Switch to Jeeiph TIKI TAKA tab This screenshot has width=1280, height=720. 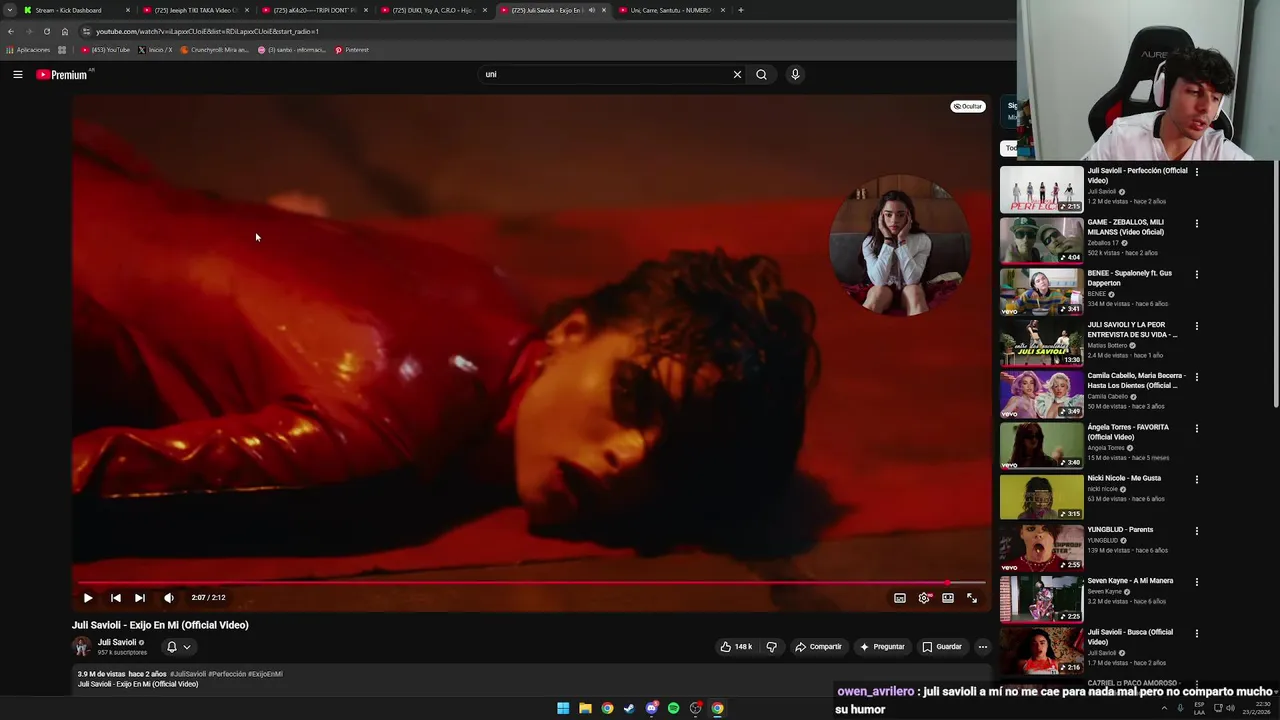[x=195, y=10]
